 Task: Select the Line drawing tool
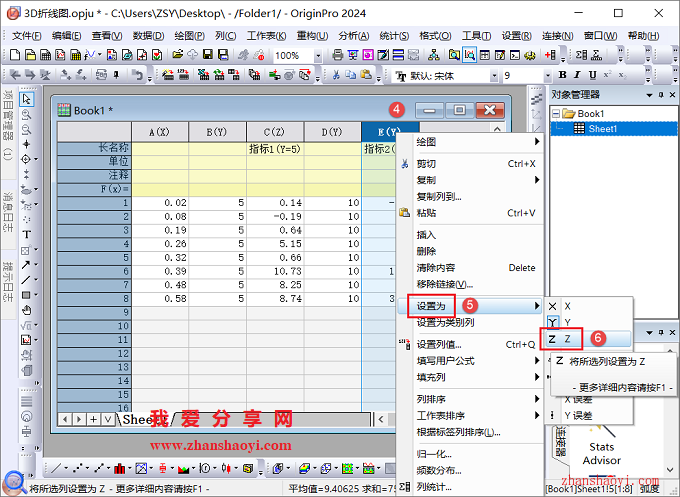click(x=26, y=280)
